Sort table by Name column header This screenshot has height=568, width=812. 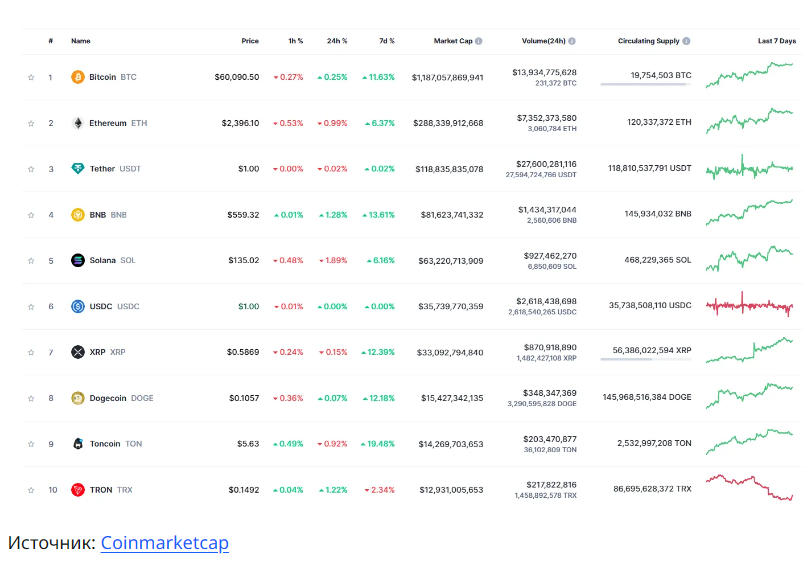81,41
